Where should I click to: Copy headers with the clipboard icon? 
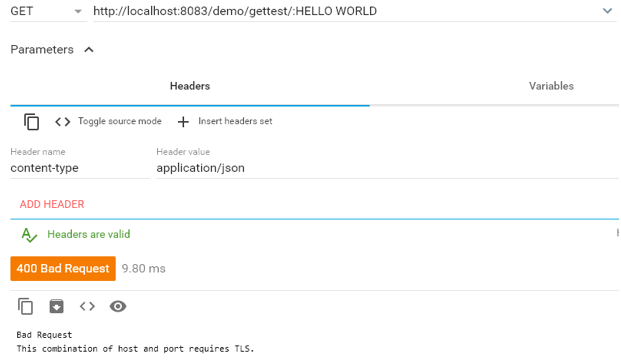[x=31, y=122]
